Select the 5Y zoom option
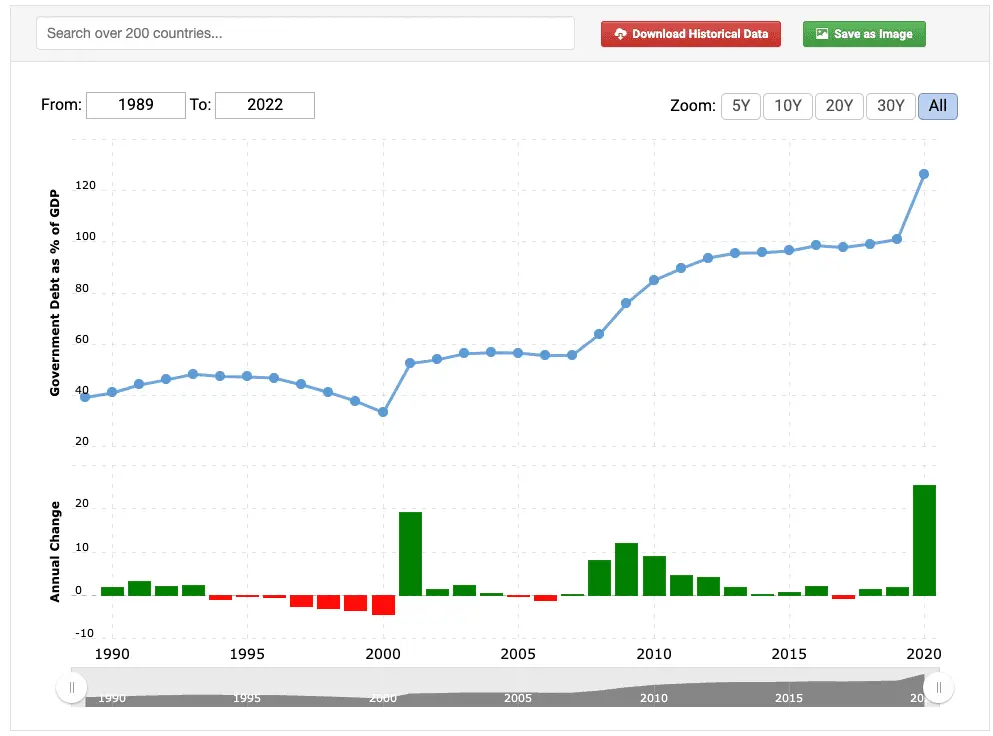993x736 pixels. [741, 105]
